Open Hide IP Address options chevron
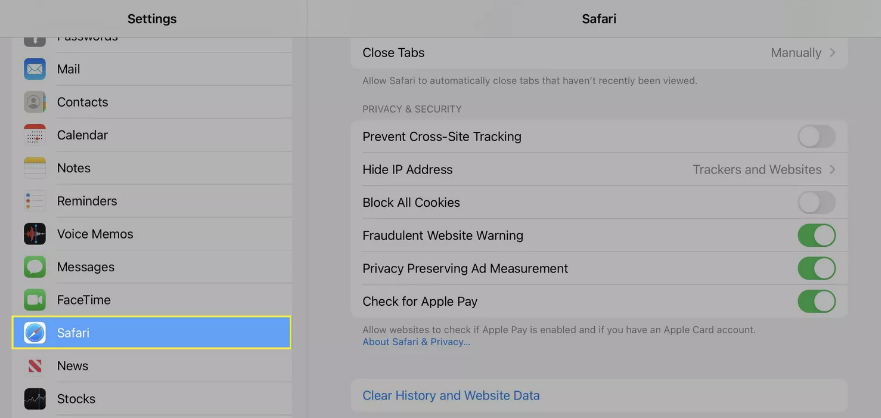The width and height of the screenshot is (881, 418). [x=833, y=170]
